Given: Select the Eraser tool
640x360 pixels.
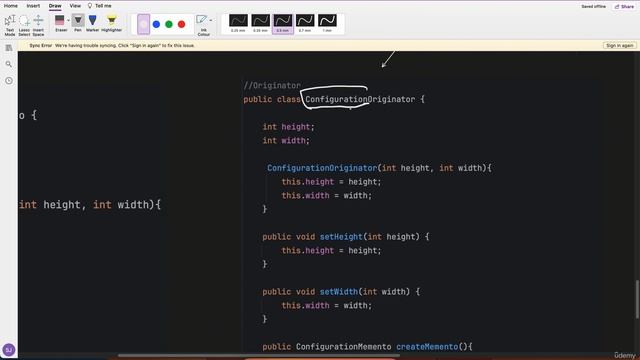Looking at the screenshot, I should coord(60,23).
